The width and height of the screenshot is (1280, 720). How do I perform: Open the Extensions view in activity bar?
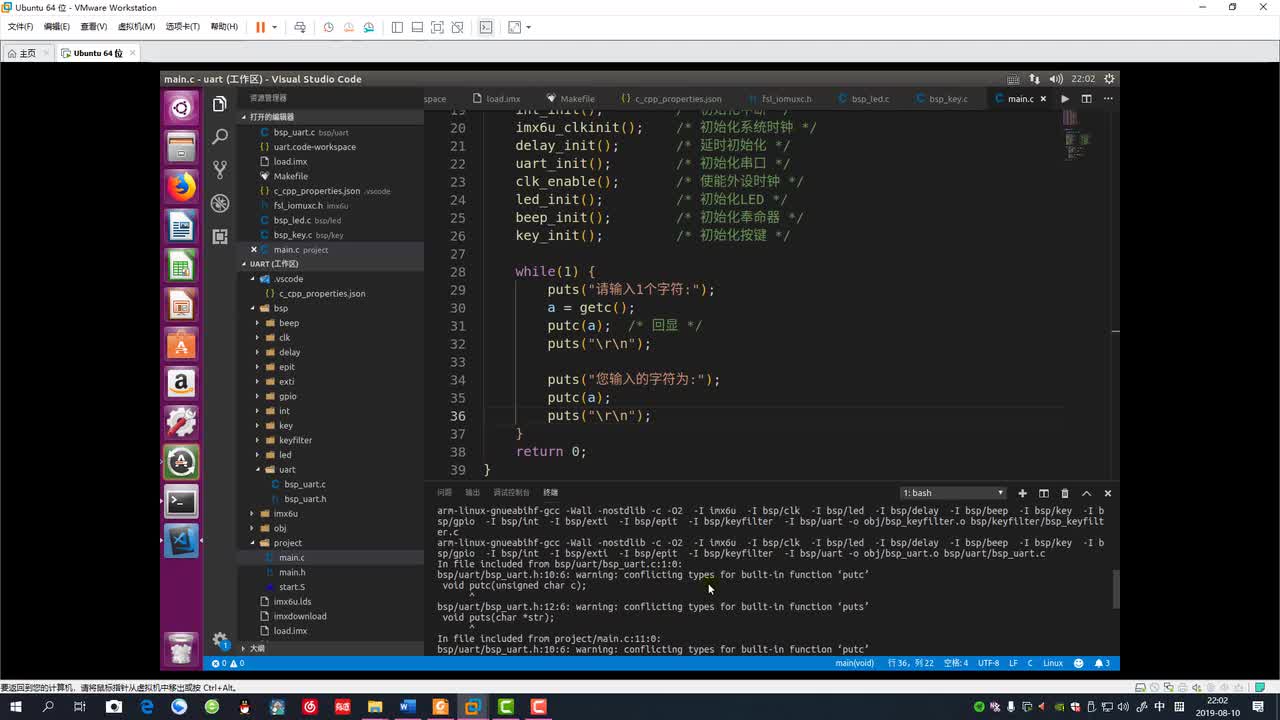pyautogui.click(x=220, y=236)
